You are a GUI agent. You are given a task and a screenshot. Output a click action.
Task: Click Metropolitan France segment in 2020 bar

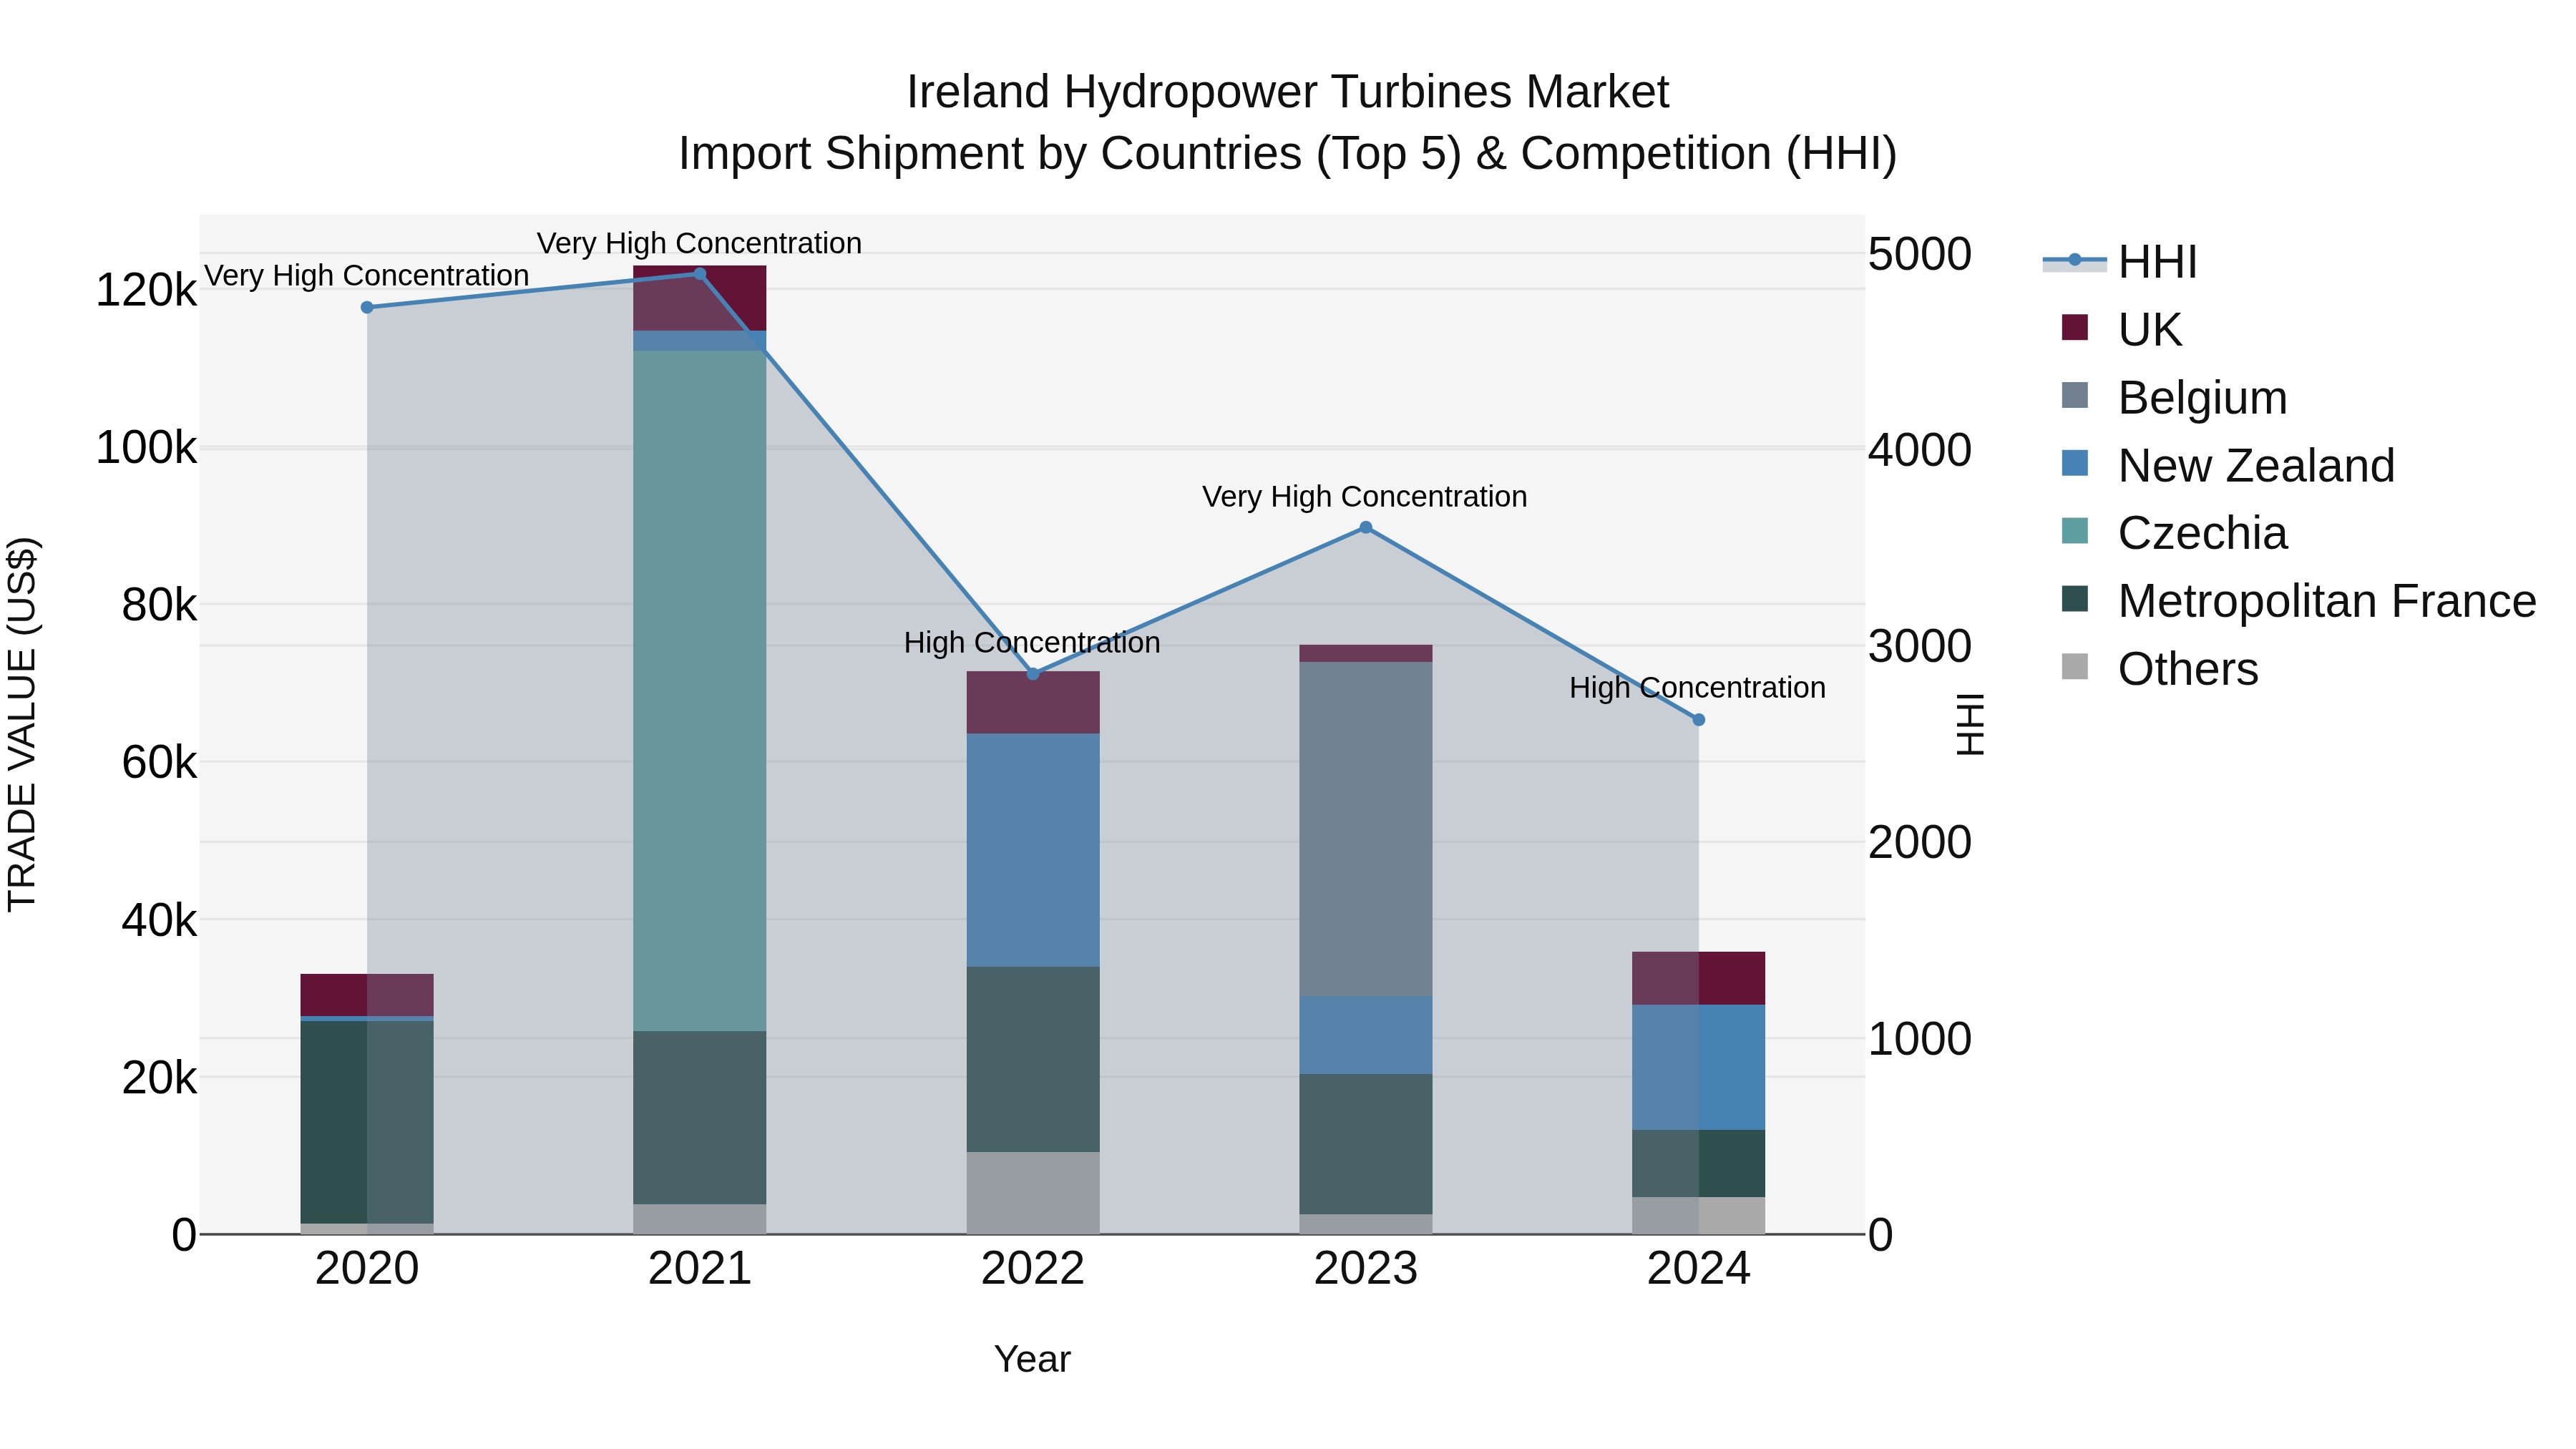tap(367, 1122)
